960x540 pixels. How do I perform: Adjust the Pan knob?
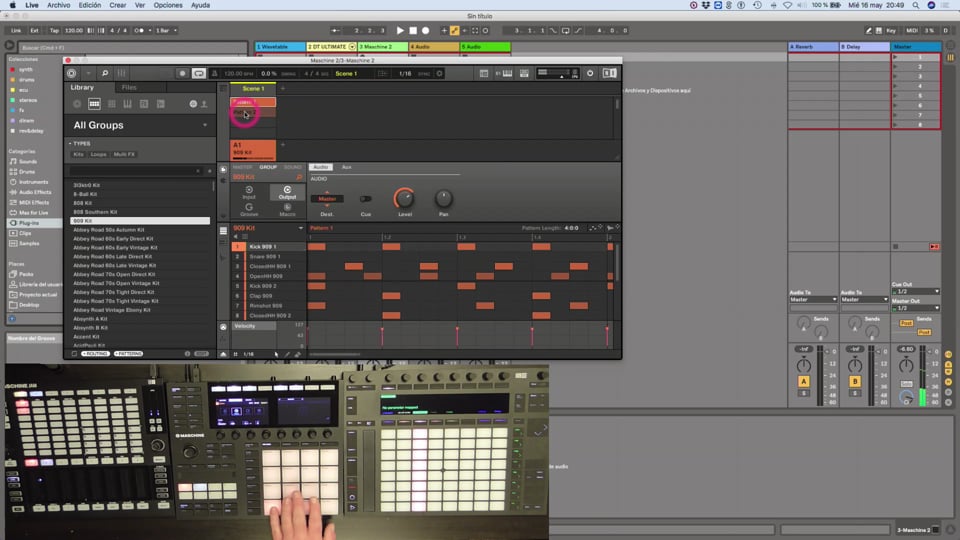(443, 198)
